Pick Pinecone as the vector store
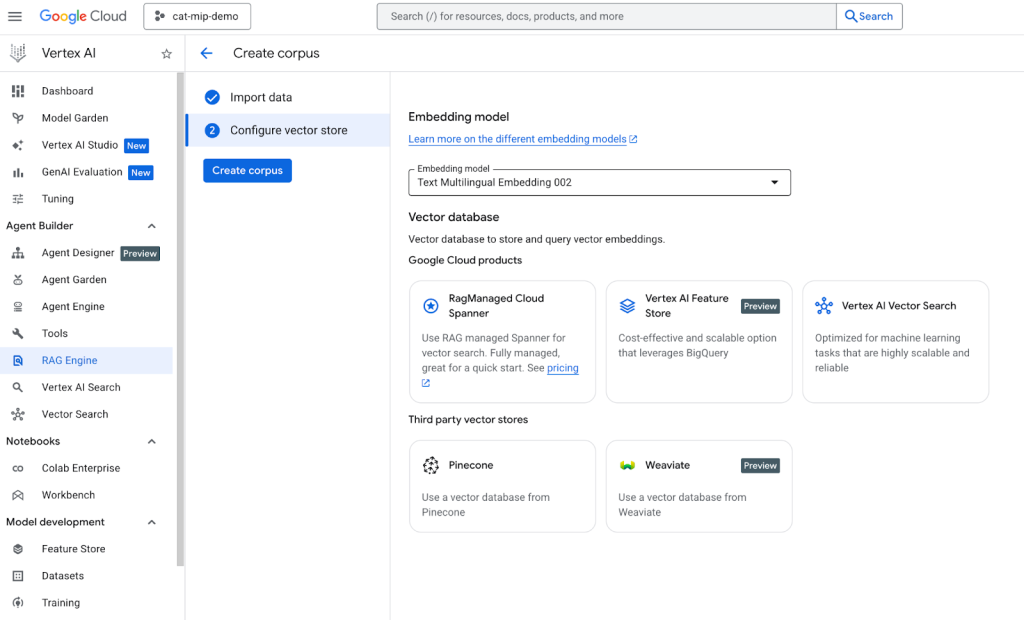Image resolution: width=1024 pixels, height=620 pixels. pos(502,486)
